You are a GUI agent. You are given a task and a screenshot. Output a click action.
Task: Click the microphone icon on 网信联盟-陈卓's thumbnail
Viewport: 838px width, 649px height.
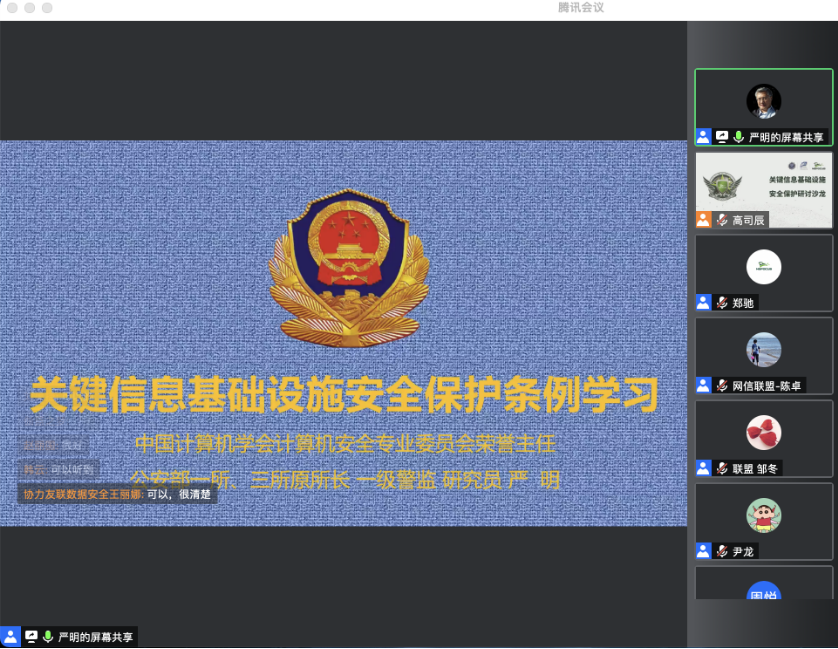[721, 386]
